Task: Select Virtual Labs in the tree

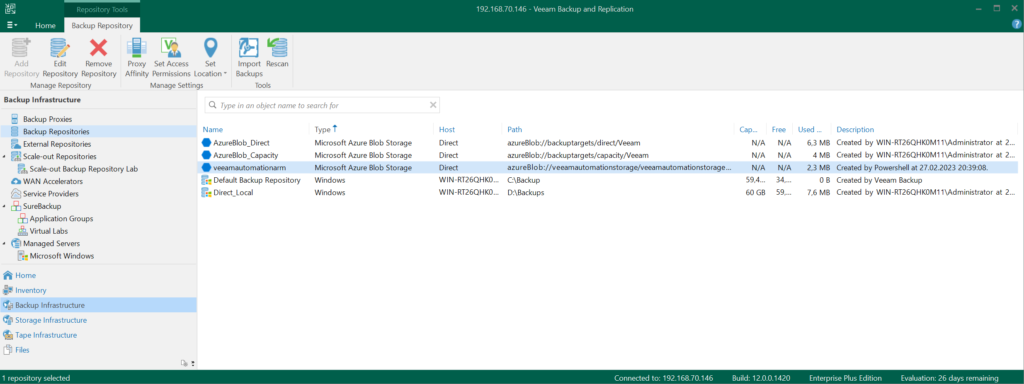Action: click(x=48, y=231)
